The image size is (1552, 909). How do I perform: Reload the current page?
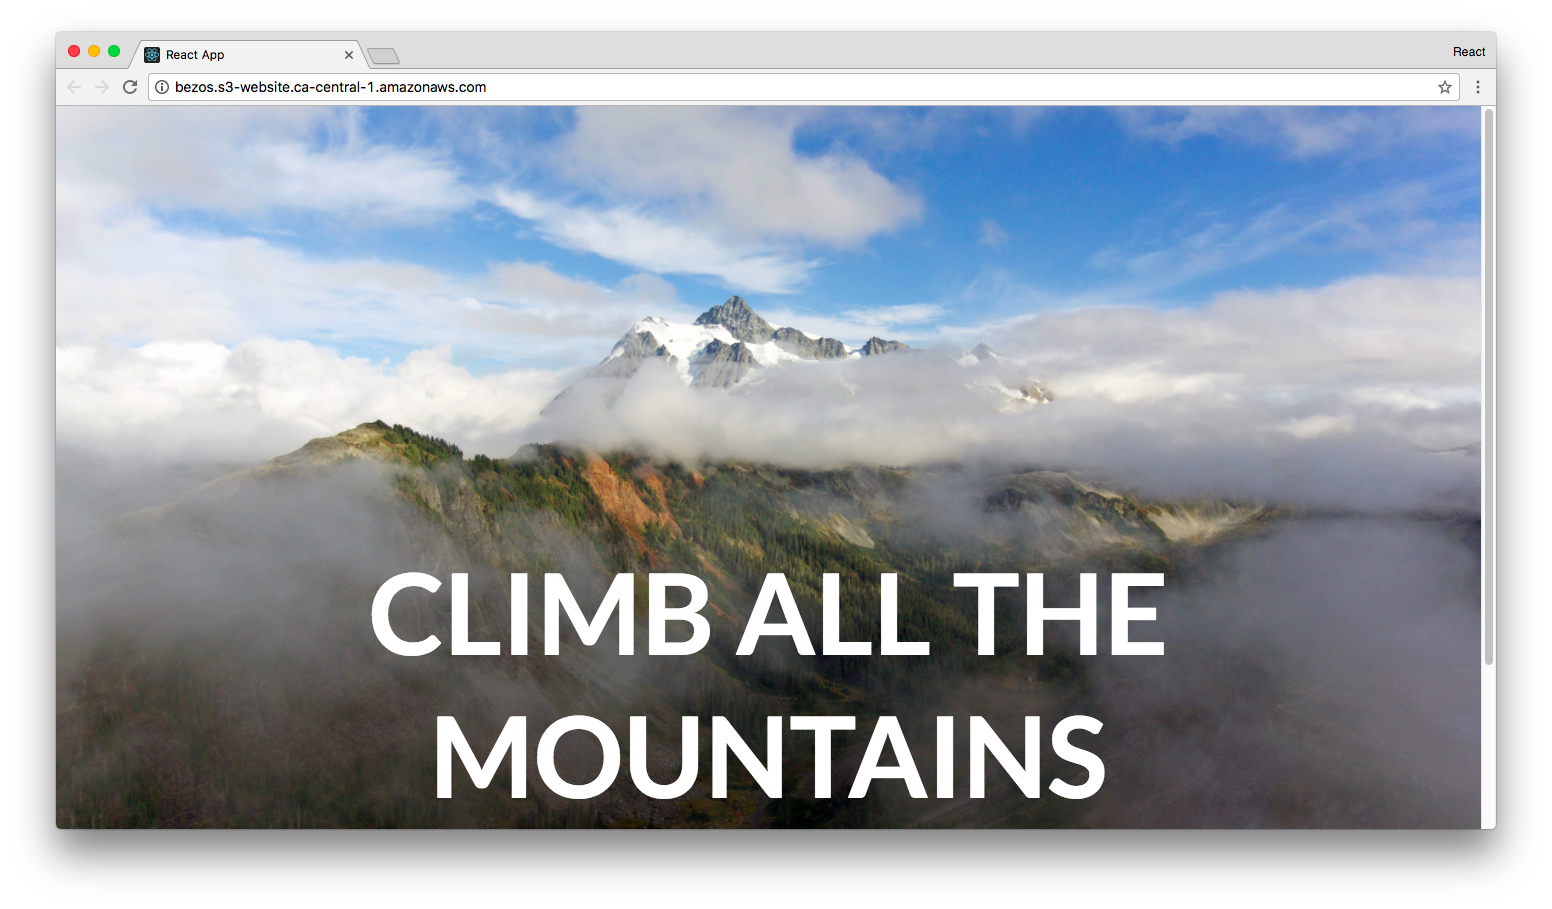pos(130,87)
